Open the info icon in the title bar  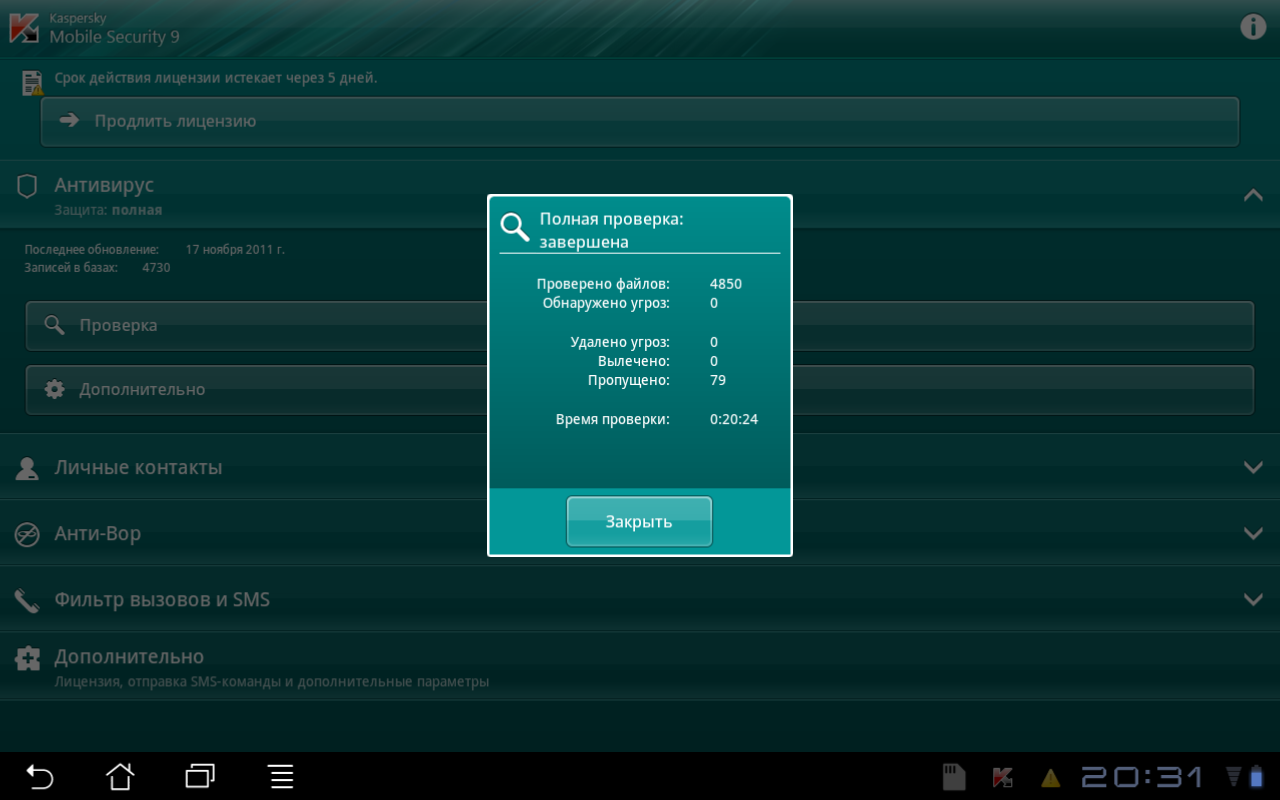pos(1253,27)
